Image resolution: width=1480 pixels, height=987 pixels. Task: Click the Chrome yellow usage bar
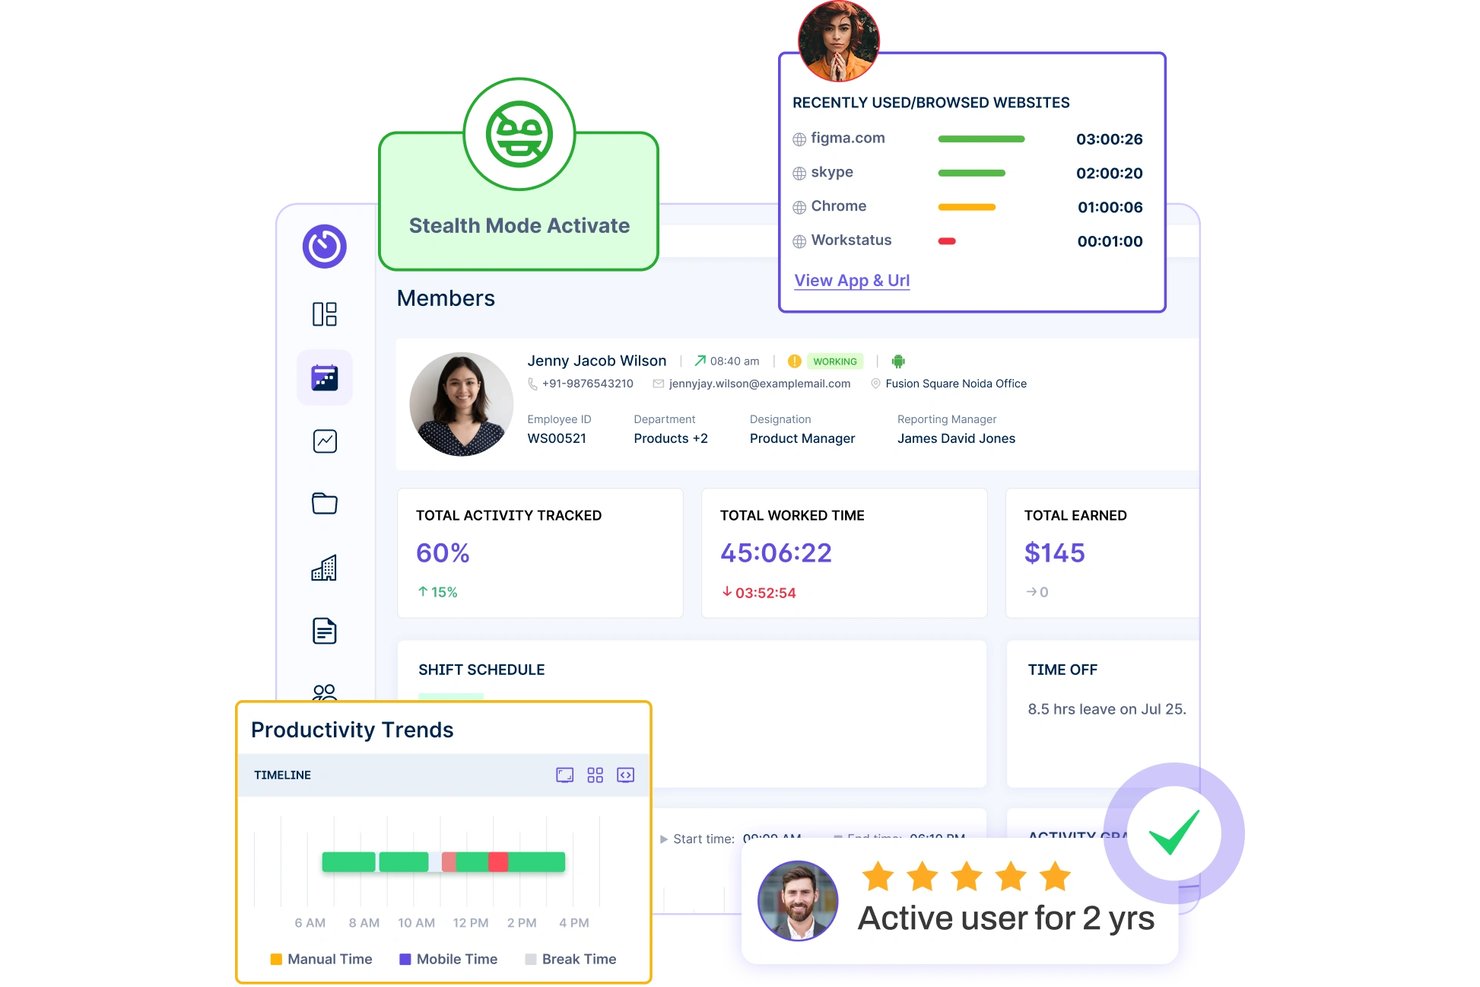[x=967, y=207]
